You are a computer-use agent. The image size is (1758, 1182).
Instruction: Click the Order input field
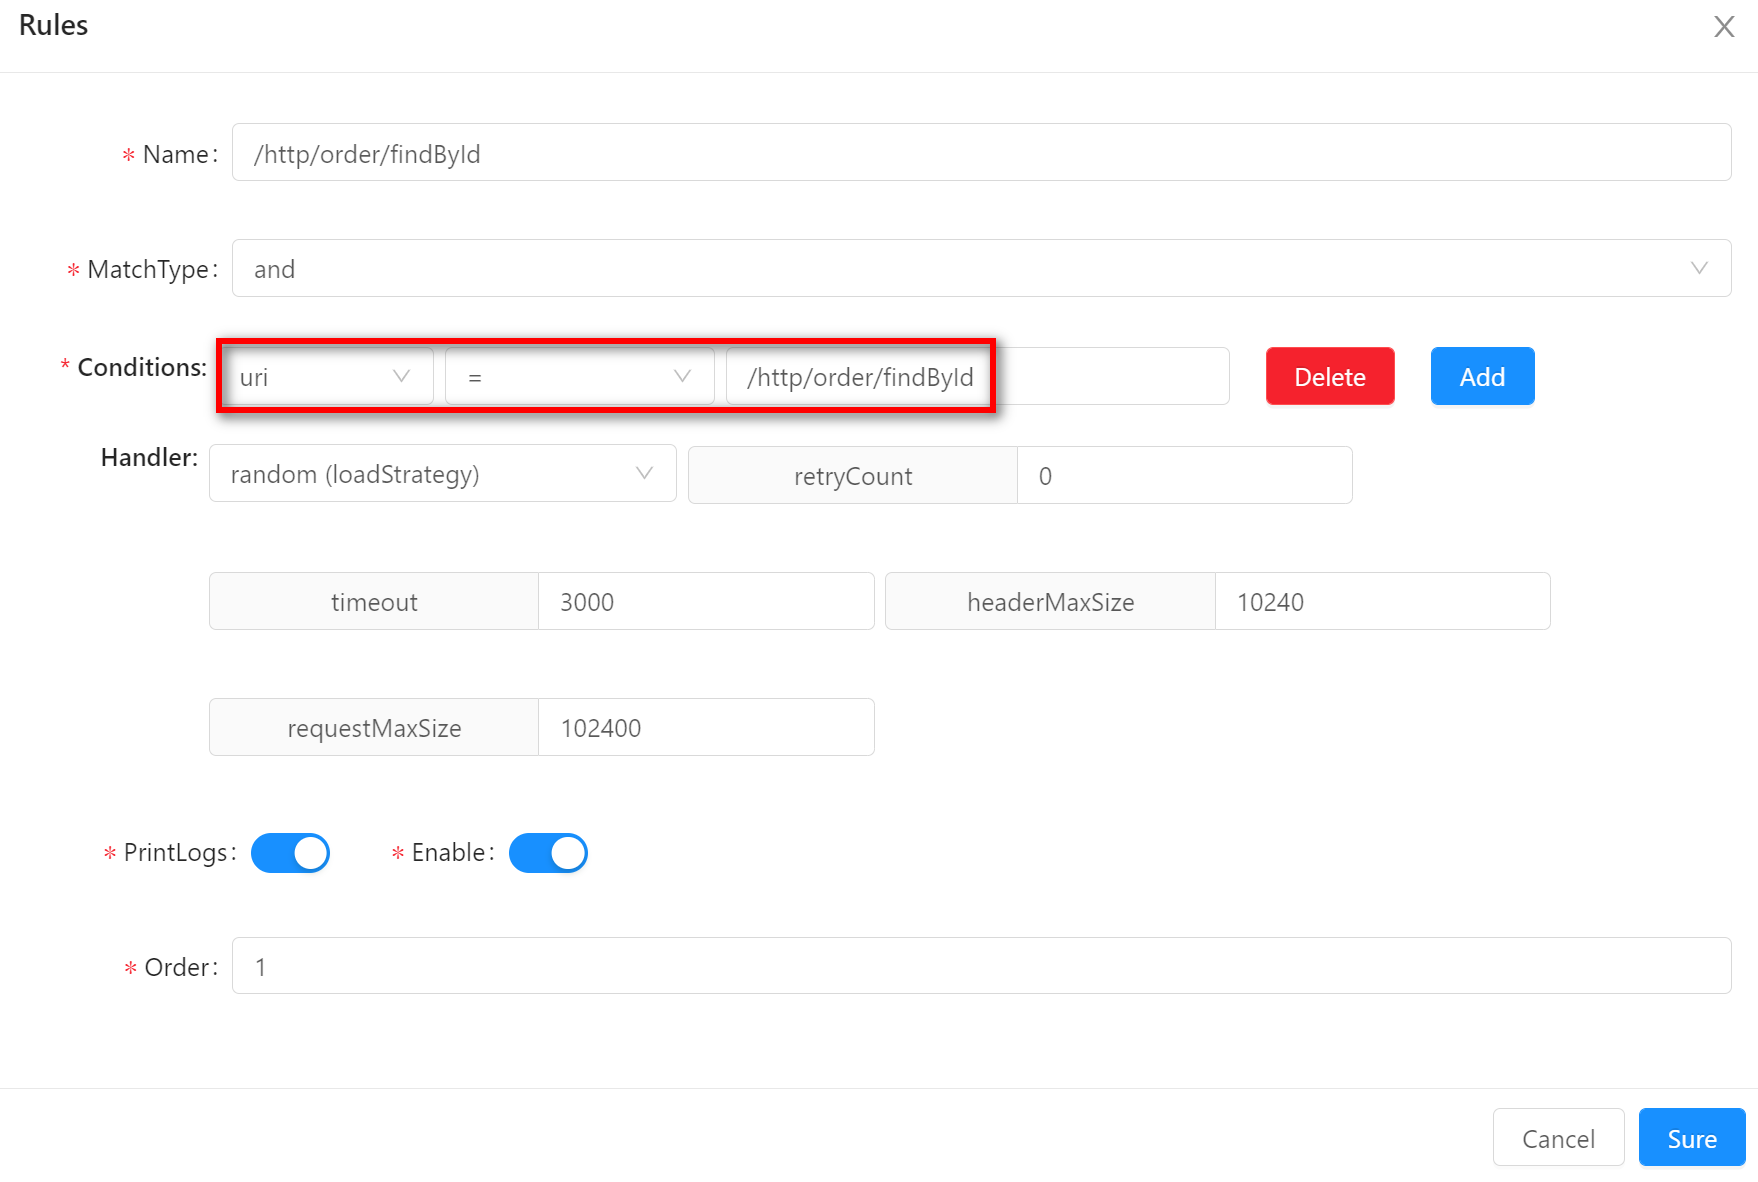[x=980, y=966]
